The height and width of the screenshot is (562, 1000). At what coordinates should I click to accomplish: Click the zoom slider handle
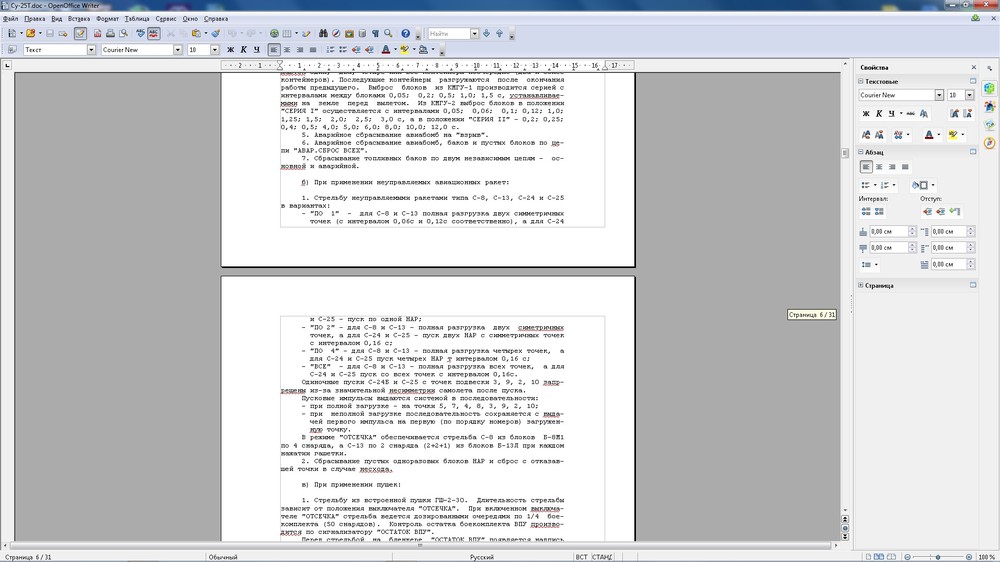(x=938, y=557)
